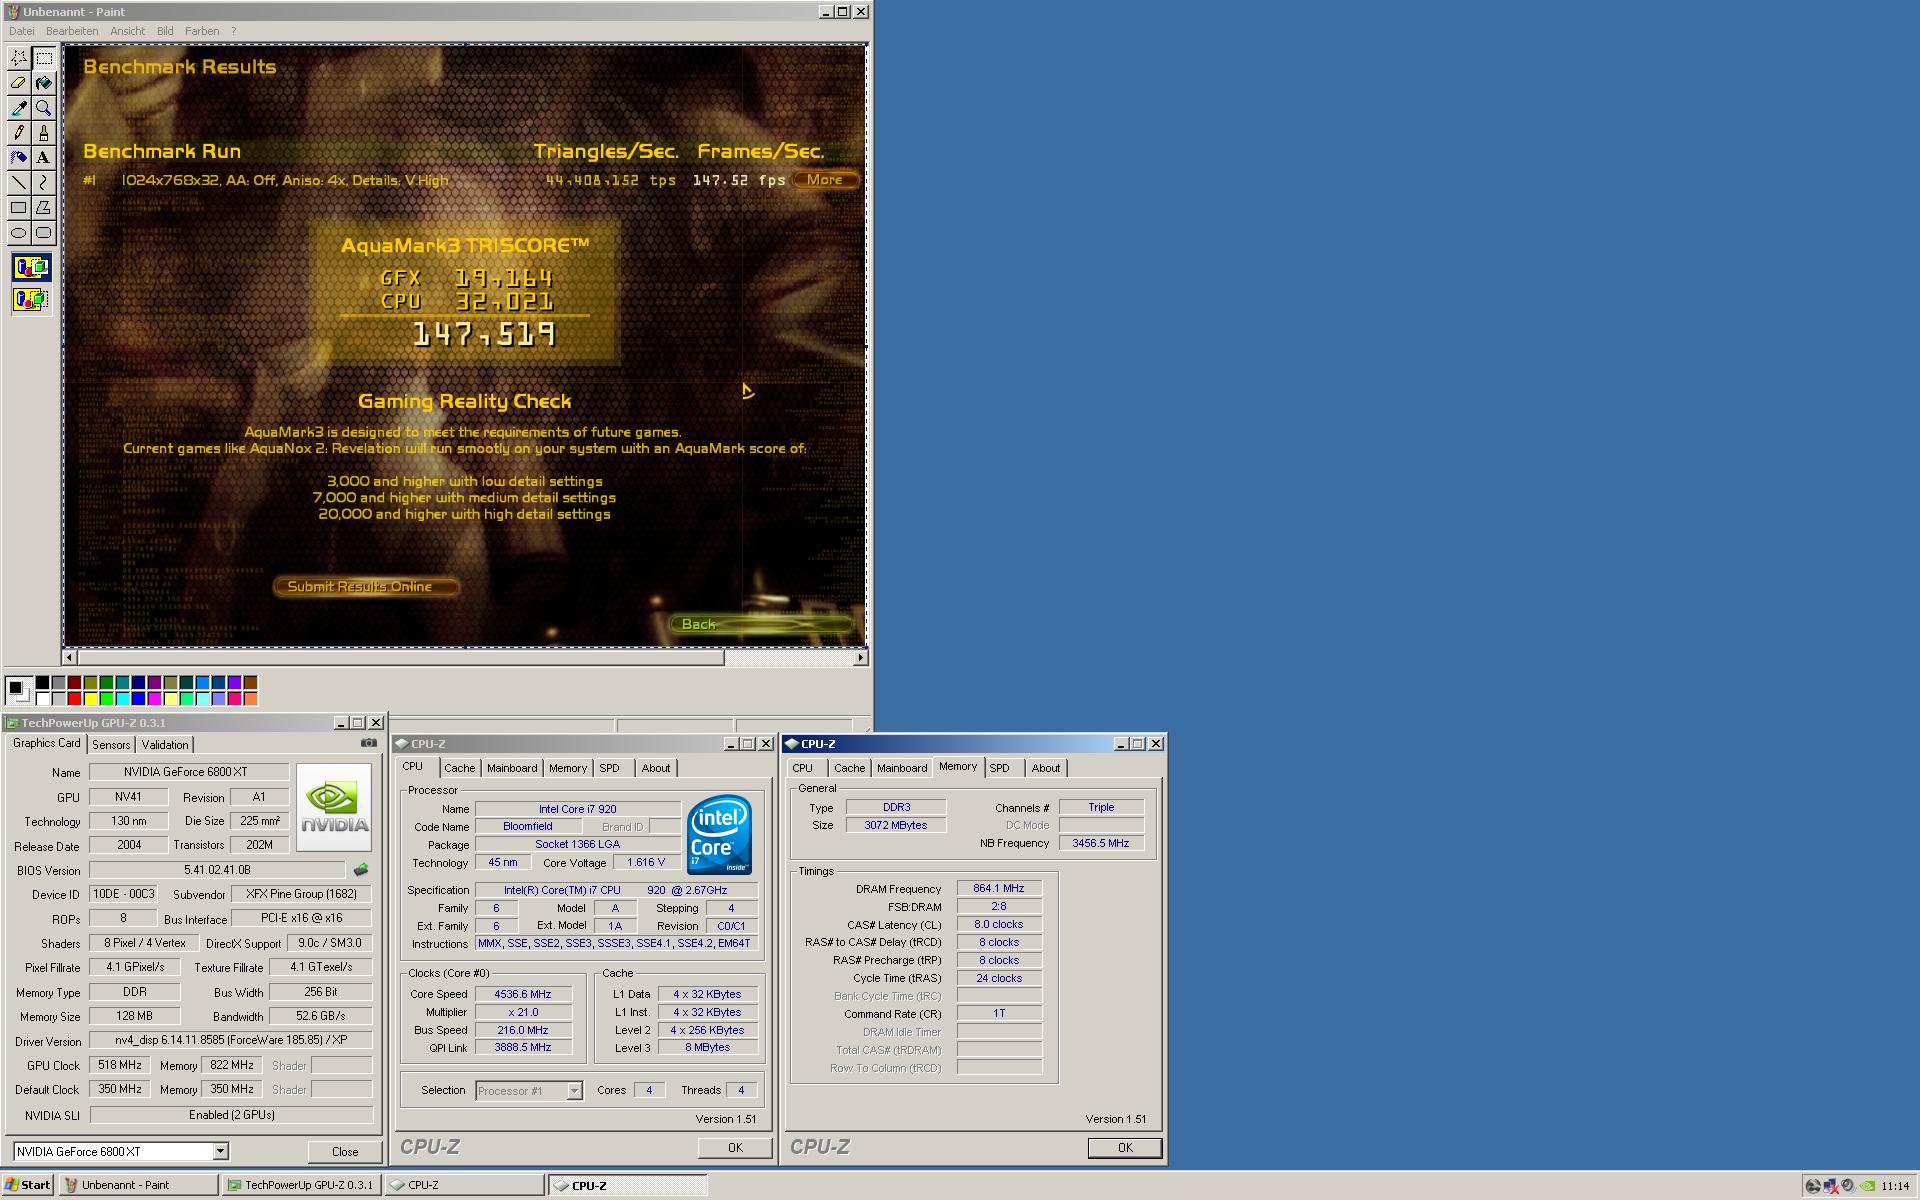1920x1200 pixels.
Task: Select the Curve tool in Paint
Action: [x=44, y=183]
